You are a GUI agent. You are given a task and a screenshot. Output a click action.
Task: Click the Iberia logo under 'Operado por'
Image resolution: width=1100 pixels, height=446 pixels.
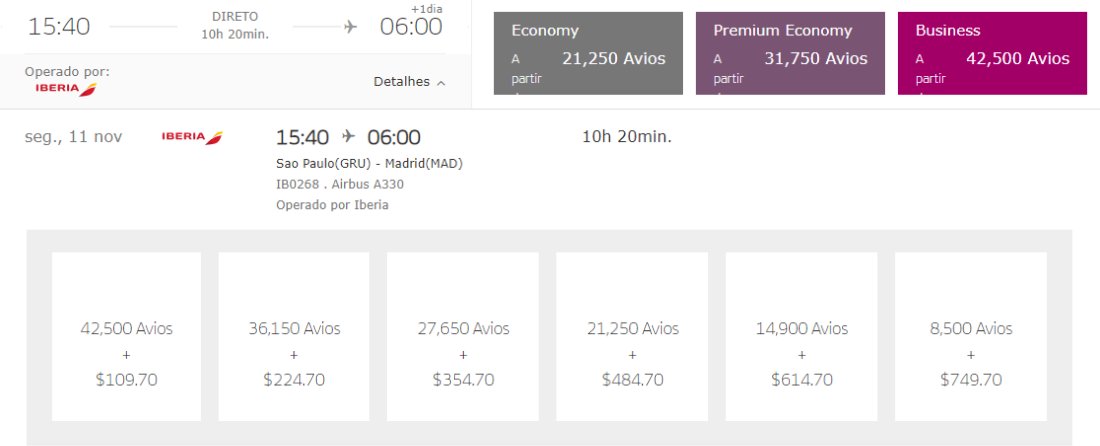(65, 89)
